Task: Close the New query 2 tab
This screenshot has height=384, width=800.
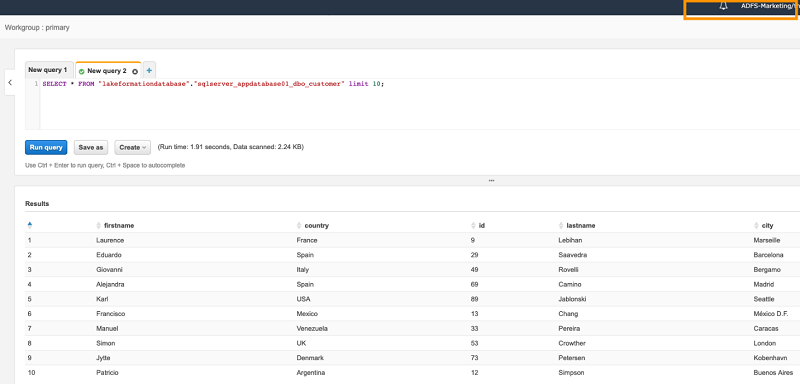Action: [135, 71]
